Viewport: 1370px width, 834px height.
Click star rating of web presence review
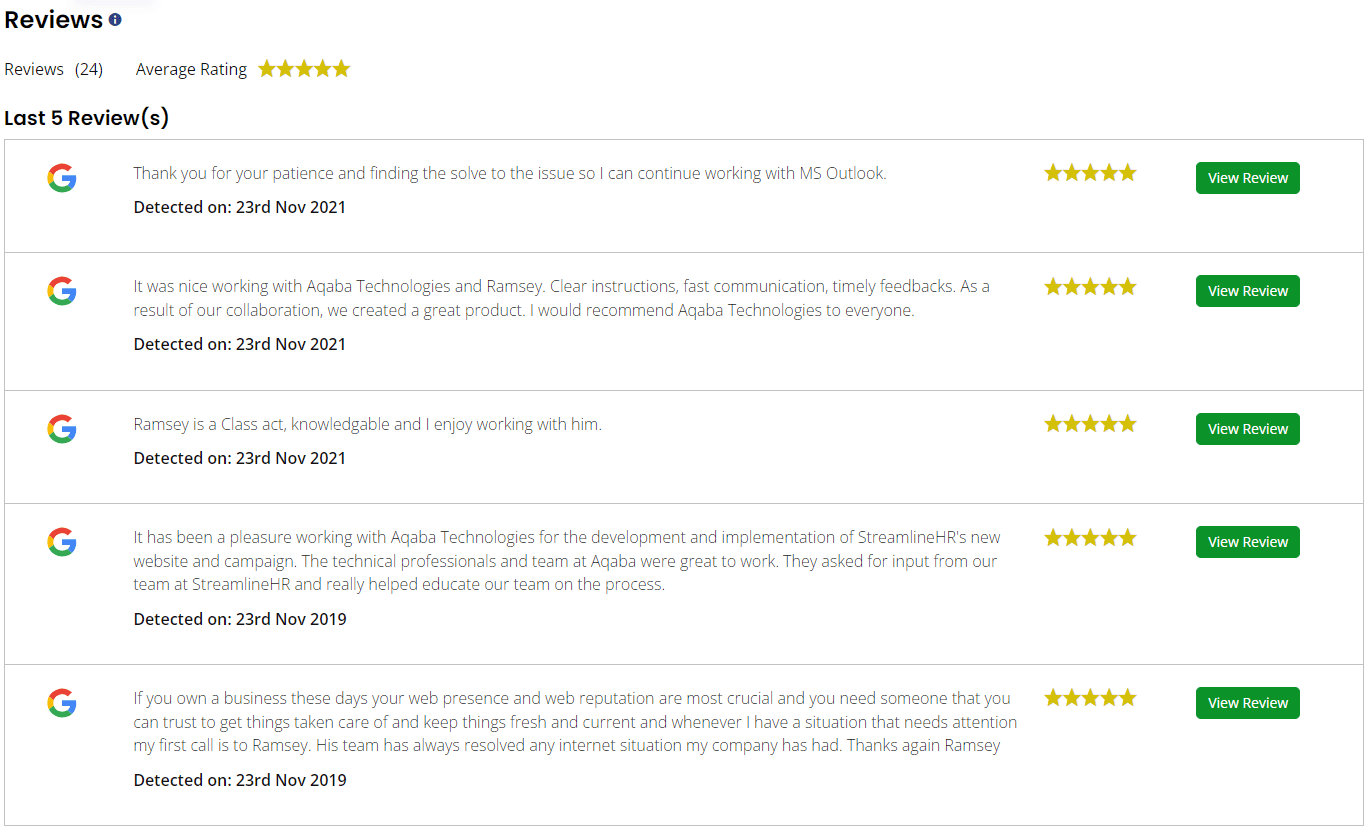tap(1090, 698)
